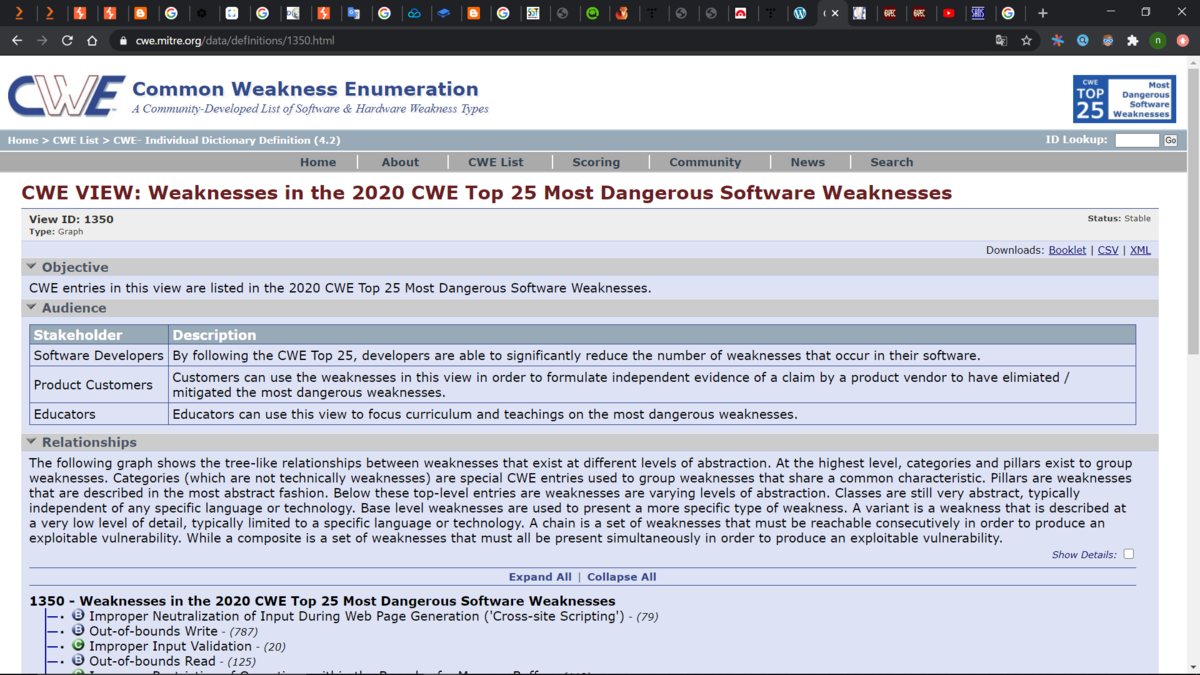View site info via the padlock icon

(123, 41)
